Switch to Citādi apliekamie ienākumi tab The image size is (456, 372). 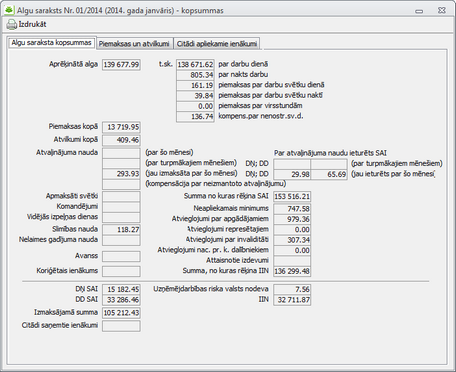pos(217,44)
